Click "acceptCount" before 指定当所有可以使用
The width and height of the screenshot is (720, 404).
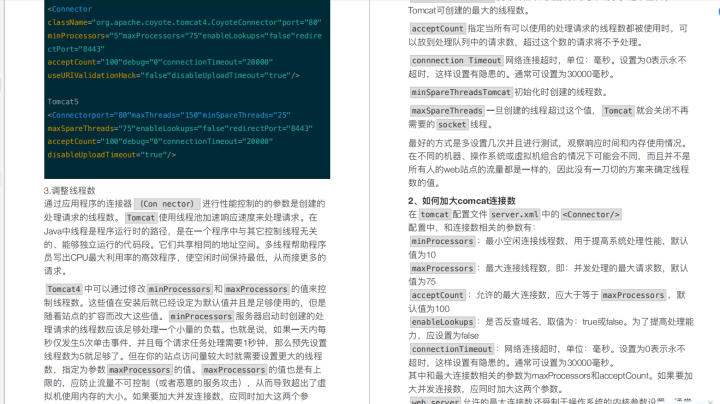(438, 29)
